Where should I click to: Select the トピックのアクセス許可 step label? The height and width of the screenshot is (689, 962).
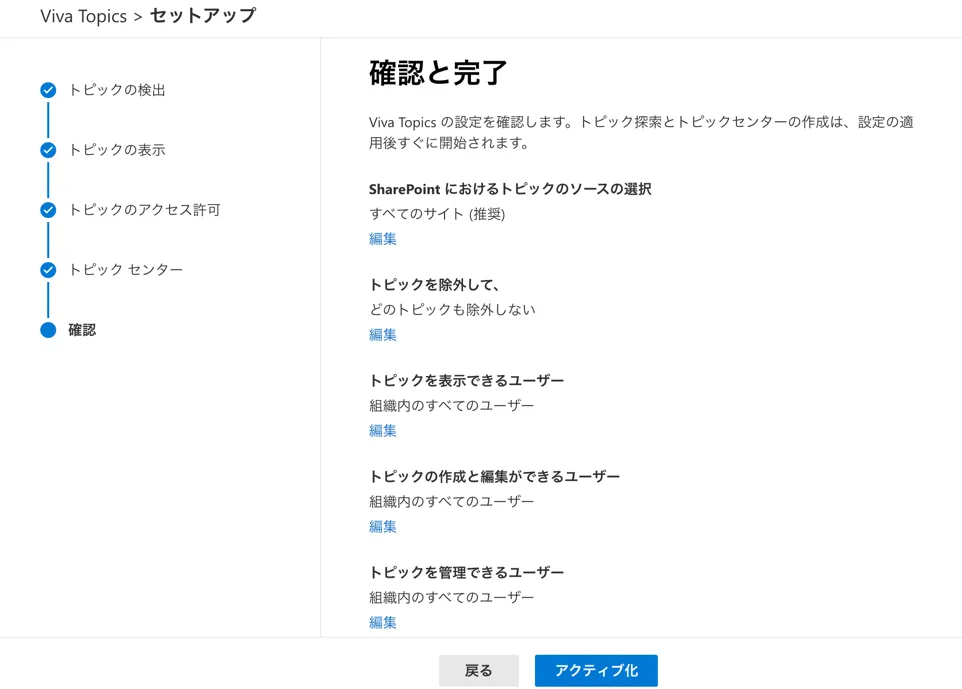pos(144,210)
